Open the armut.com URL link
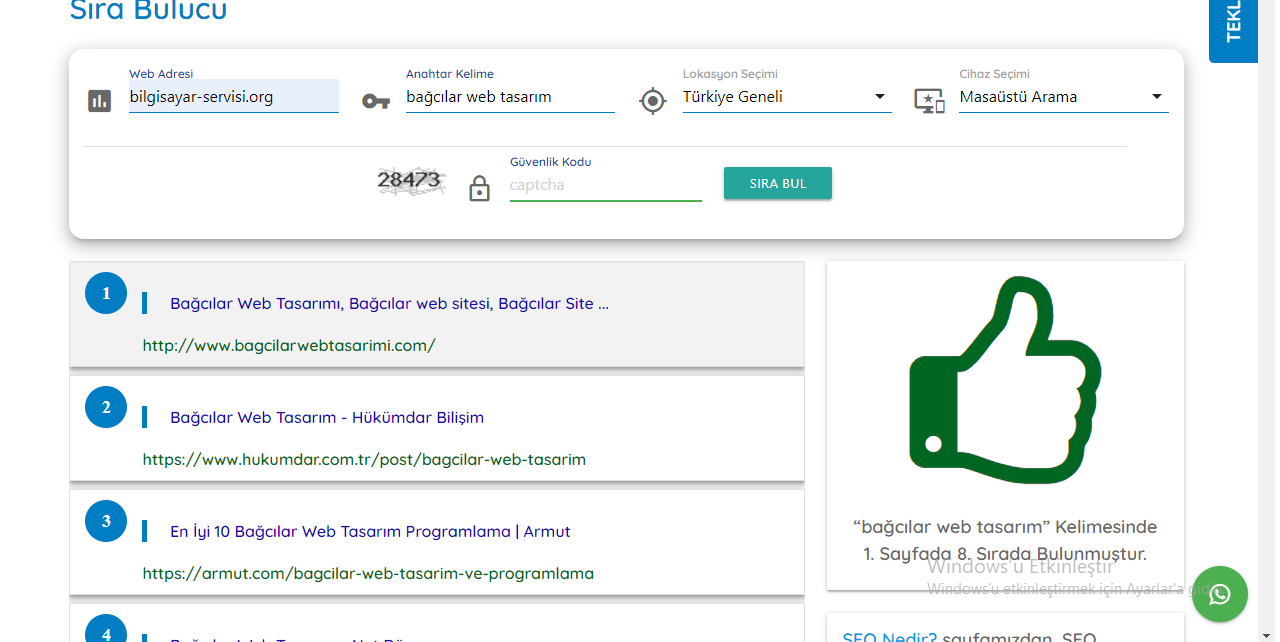 368,574
